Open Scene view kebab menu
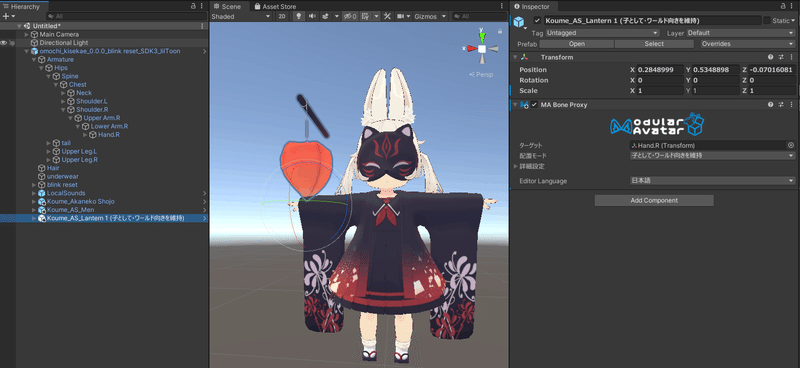This screenshot has width=800, height=368. pos(503,6)
